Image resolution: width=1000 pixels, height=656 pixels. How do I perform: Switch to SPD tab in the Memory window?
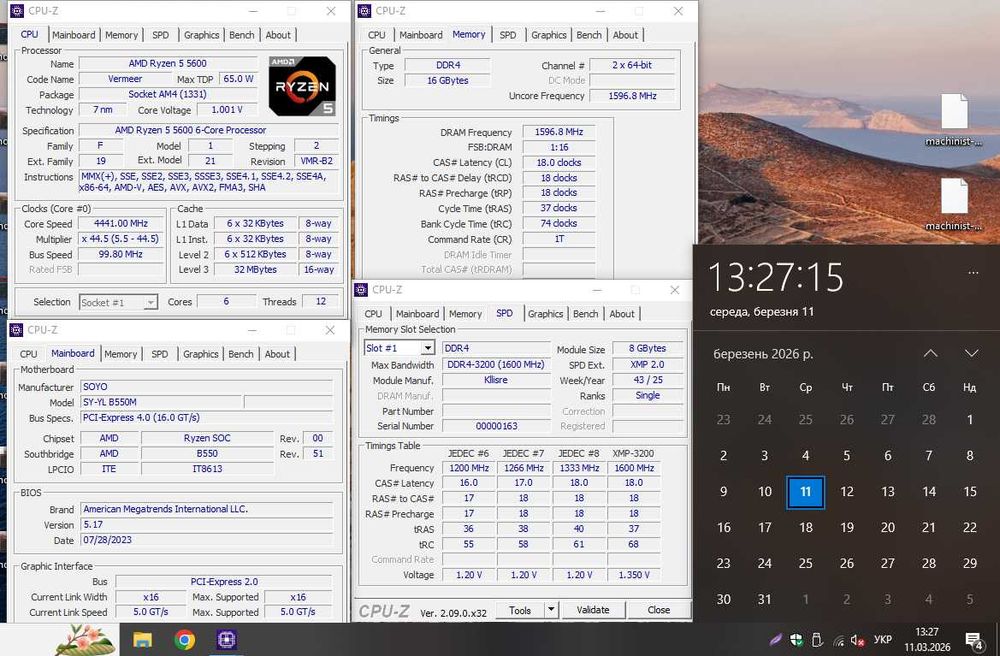point(508,35)
